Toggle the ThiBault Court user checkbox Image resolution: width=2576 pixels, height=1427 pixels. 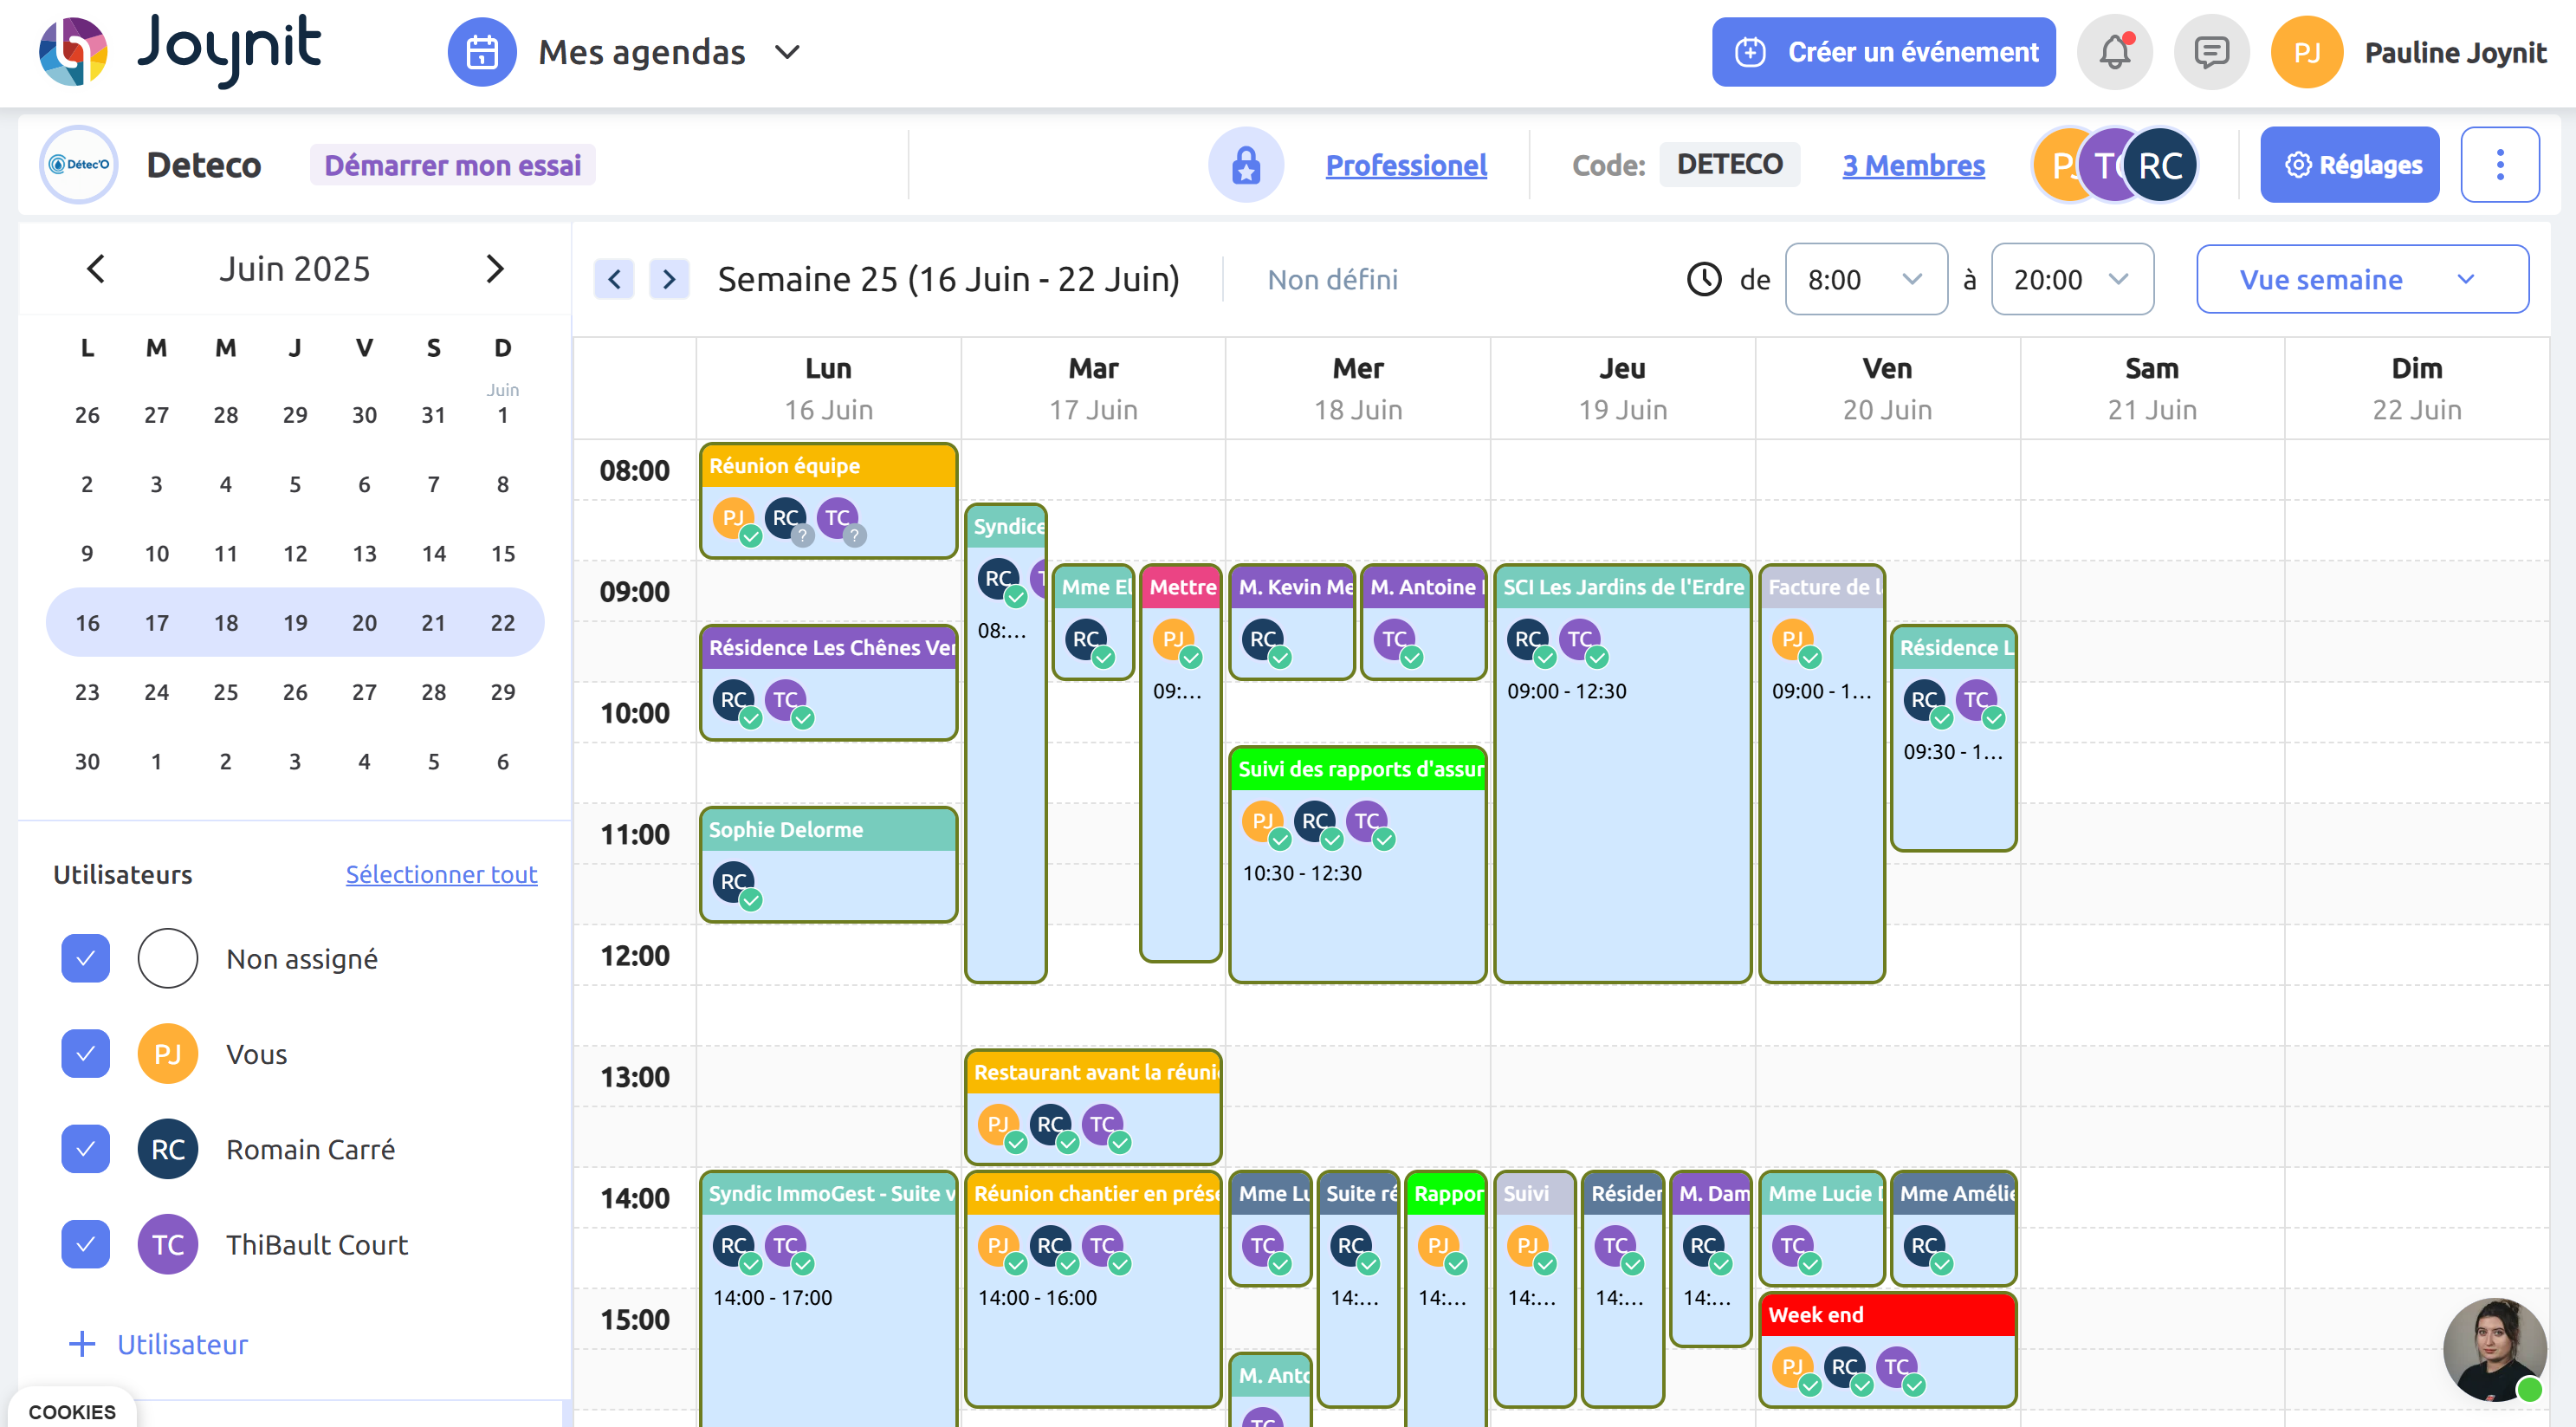tap(86, 1244)
